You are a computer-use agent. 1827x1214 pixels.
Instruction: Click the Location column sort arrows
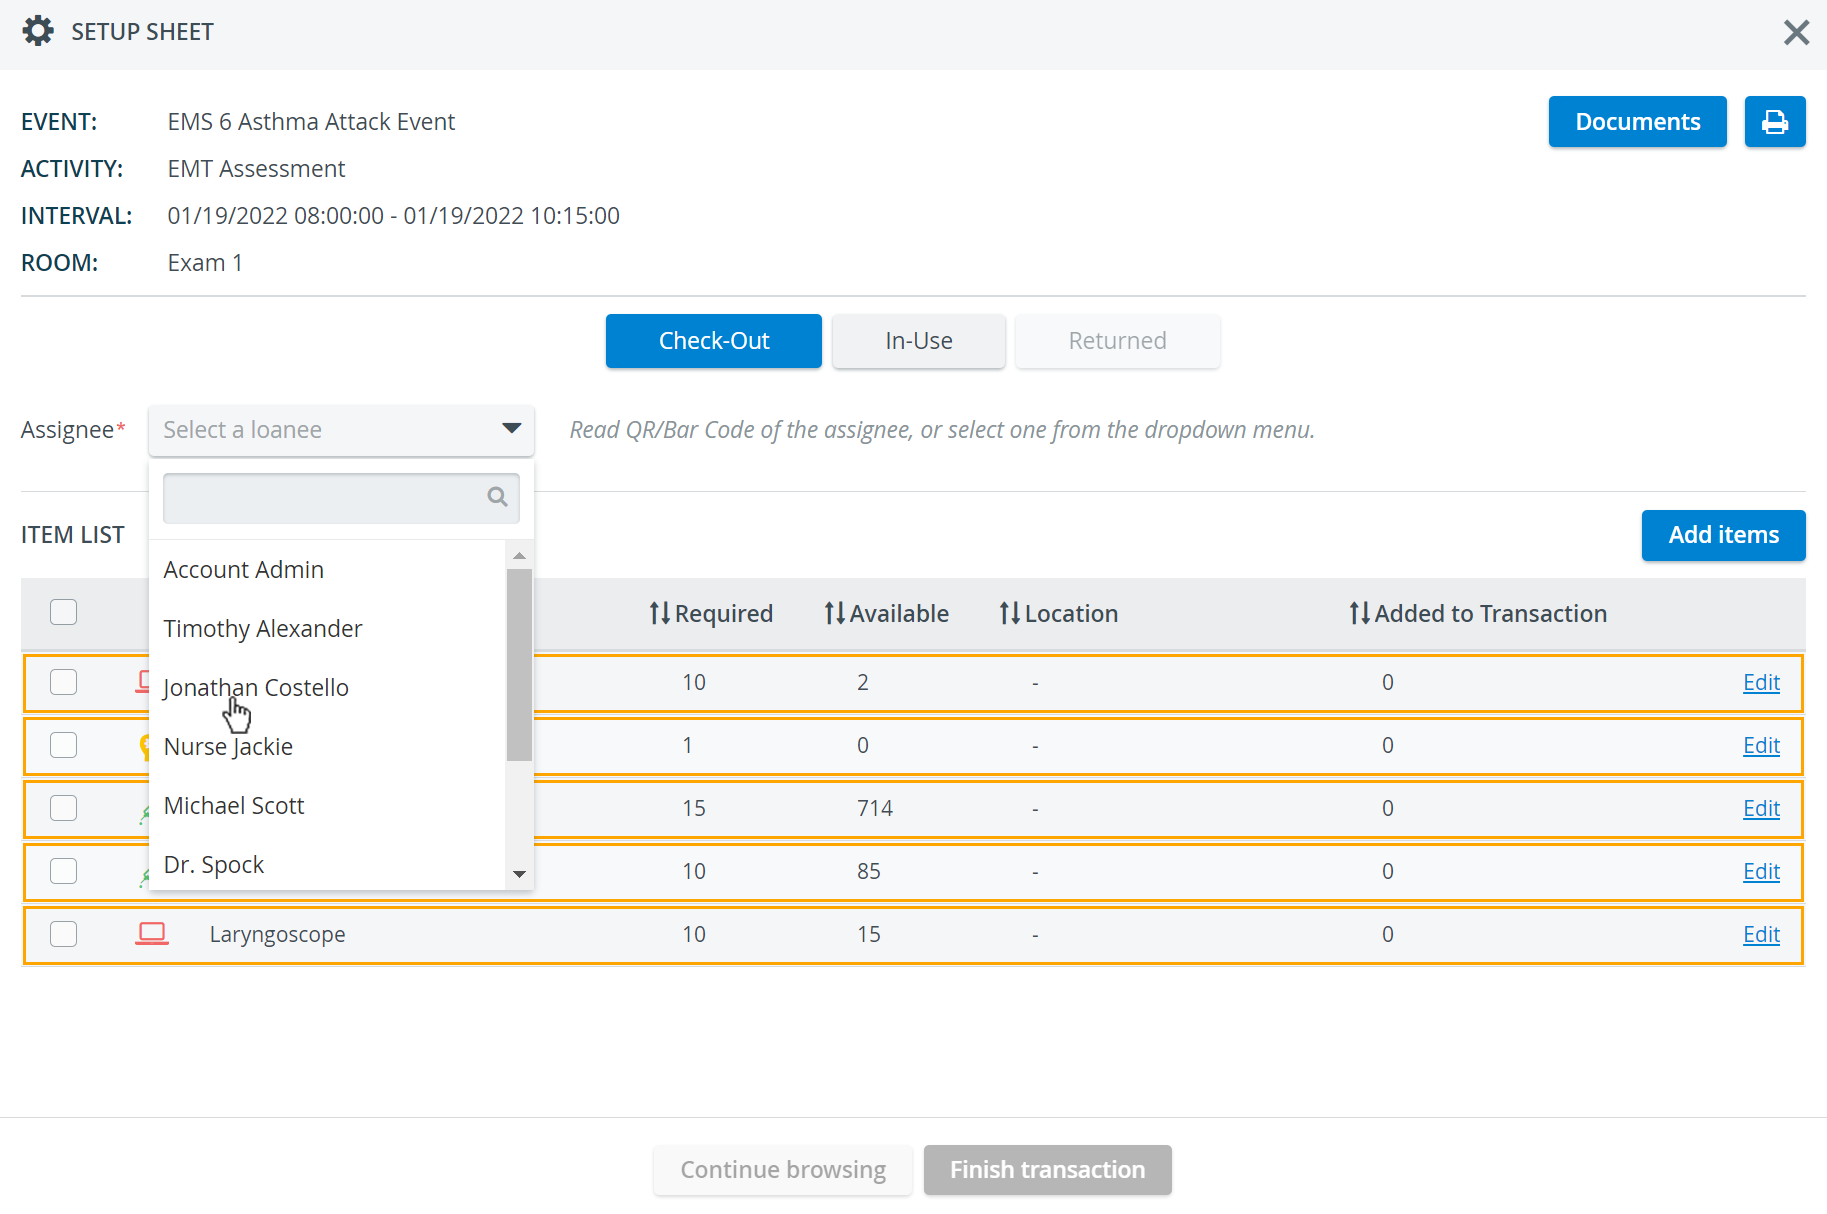[x=1009, y=613]
